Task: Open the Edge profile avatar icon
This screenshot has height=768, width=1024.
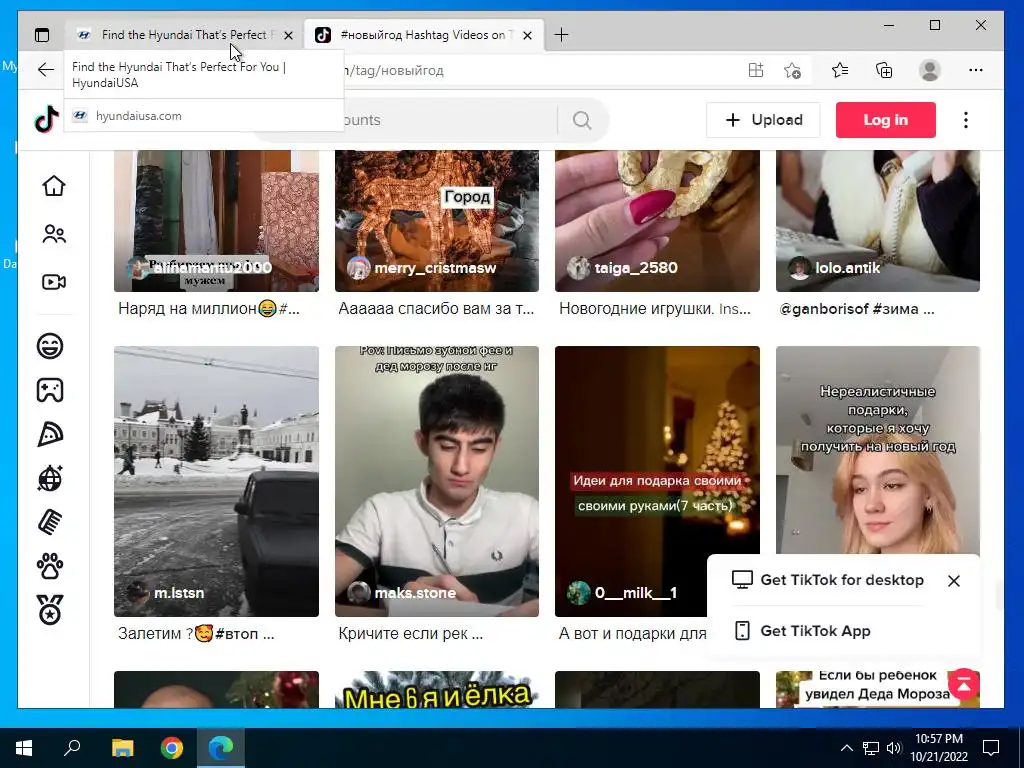Action: (929, 70)
